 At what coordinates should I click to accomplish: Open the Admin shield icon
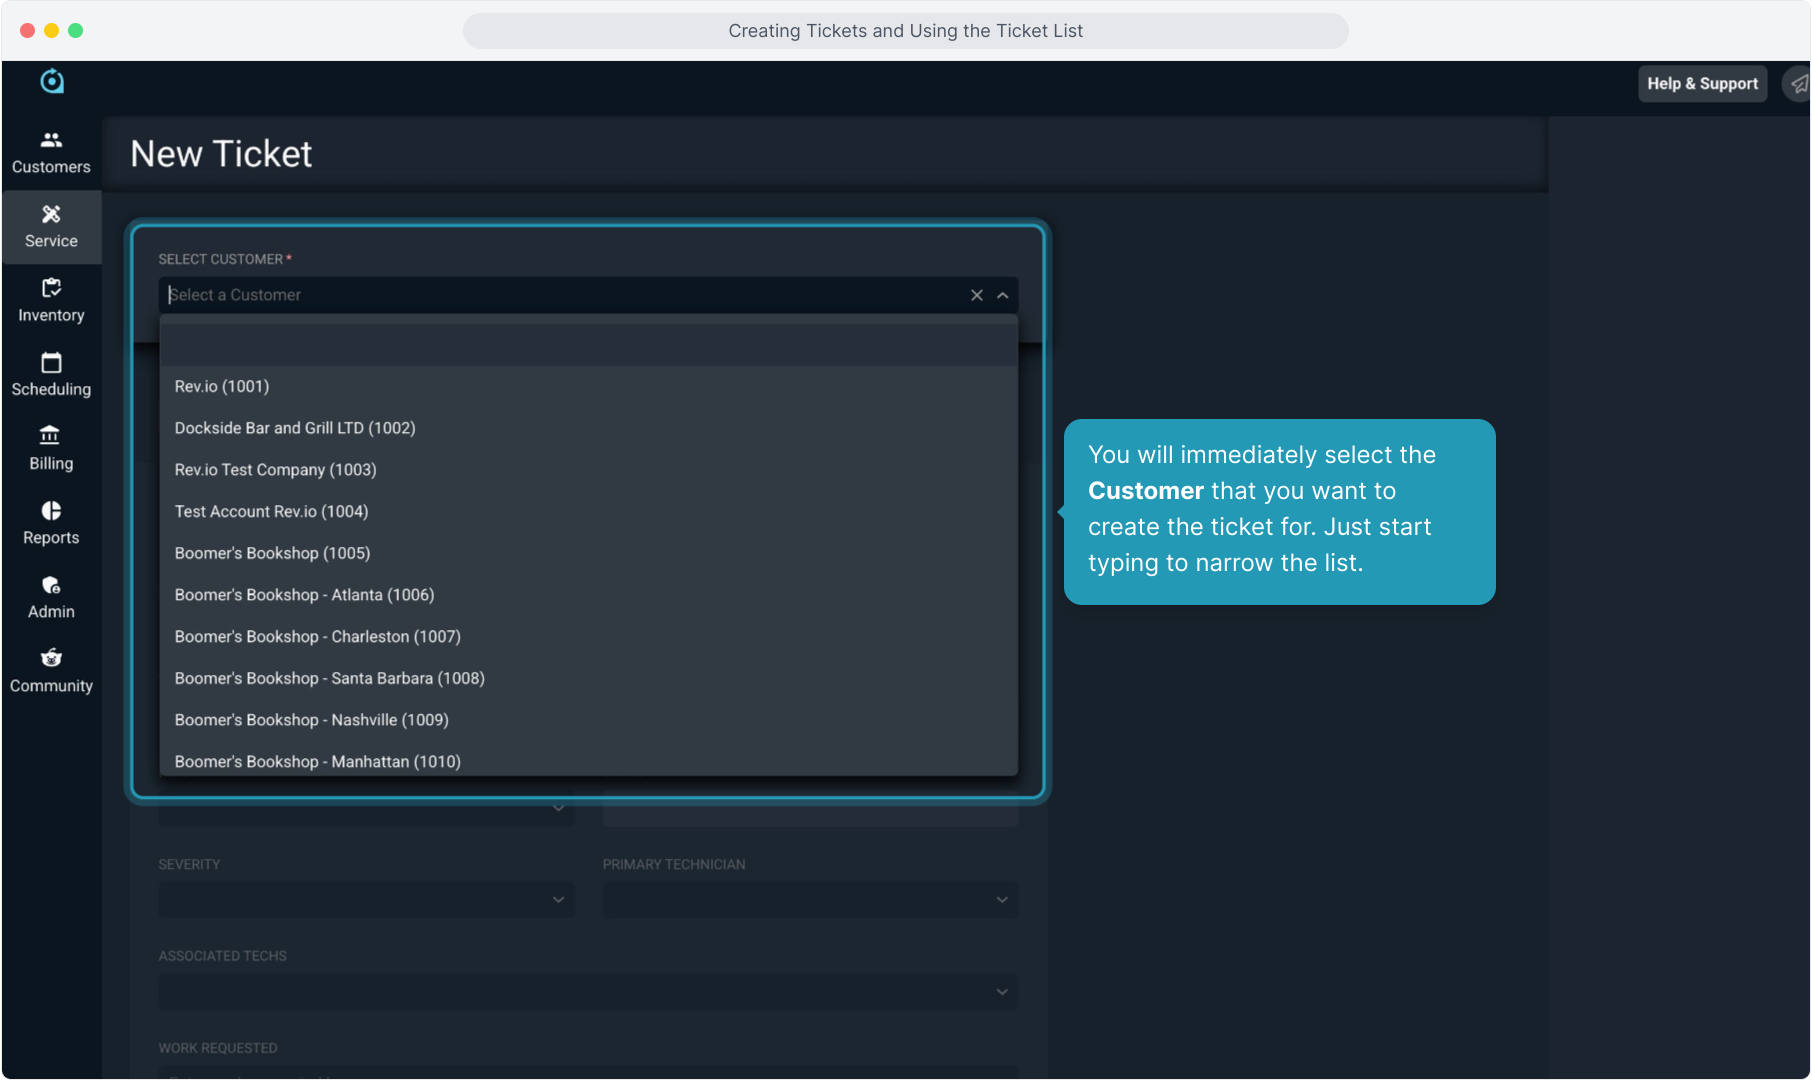[x=51, y=586]
